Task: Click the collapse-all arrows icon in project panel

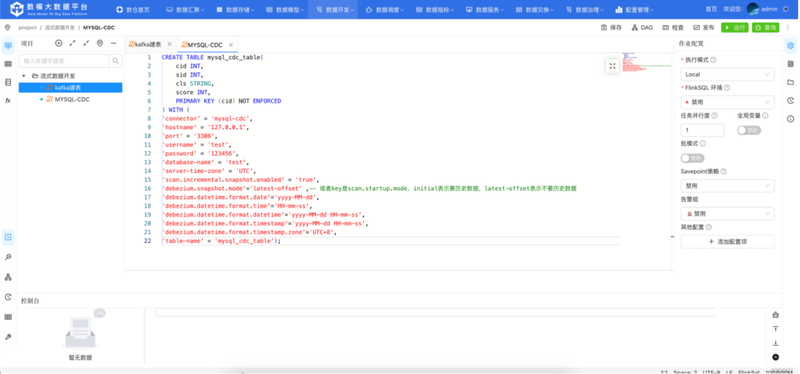Action: pos(86,43)
